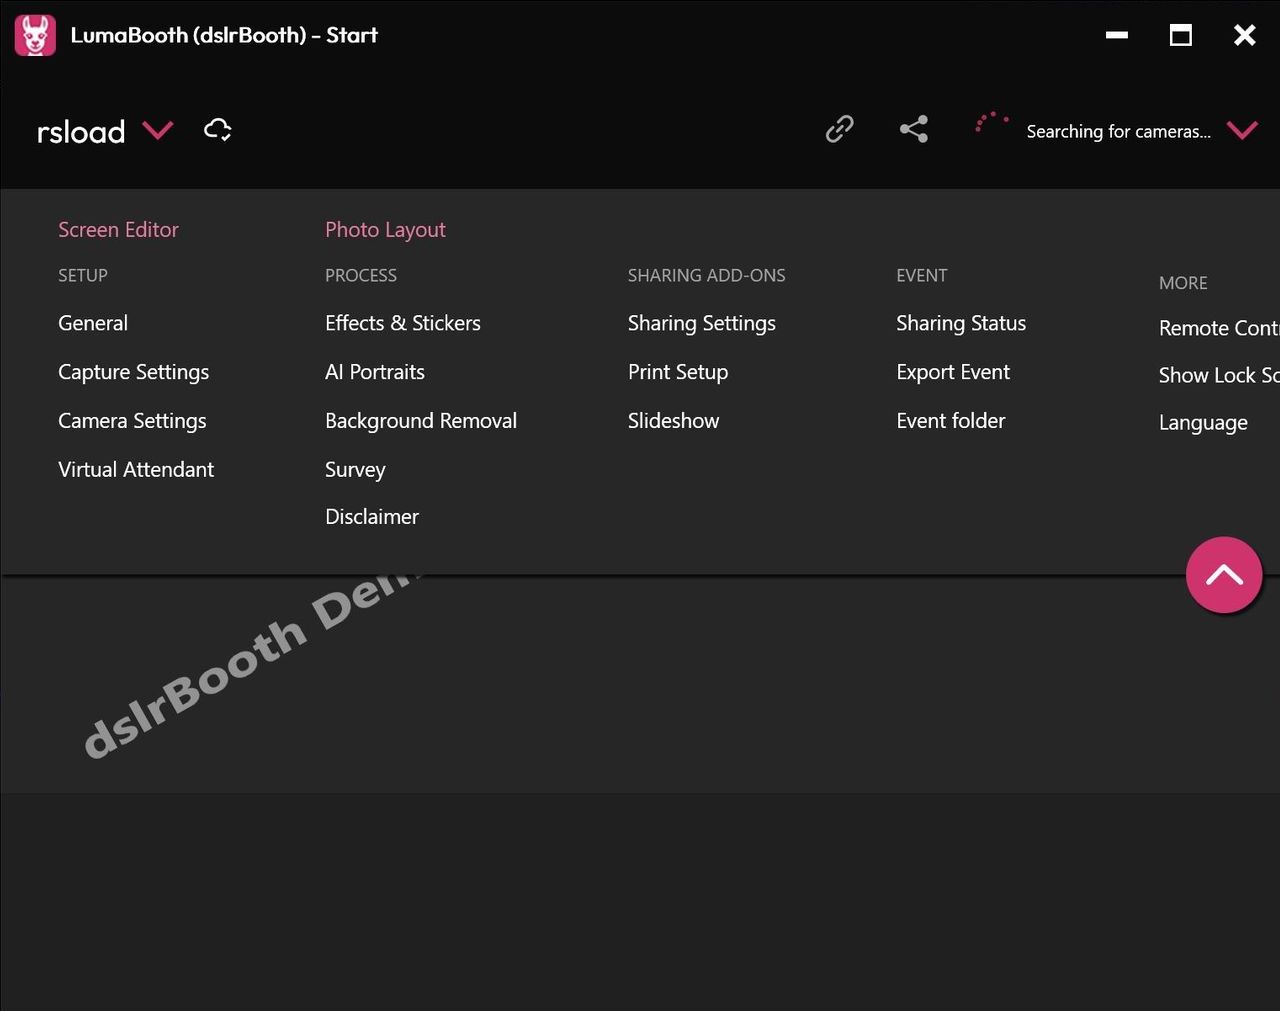Viewport: 1280px width, 1011px height.
Task: Click the share icon in header
Action: click(914, 129)
